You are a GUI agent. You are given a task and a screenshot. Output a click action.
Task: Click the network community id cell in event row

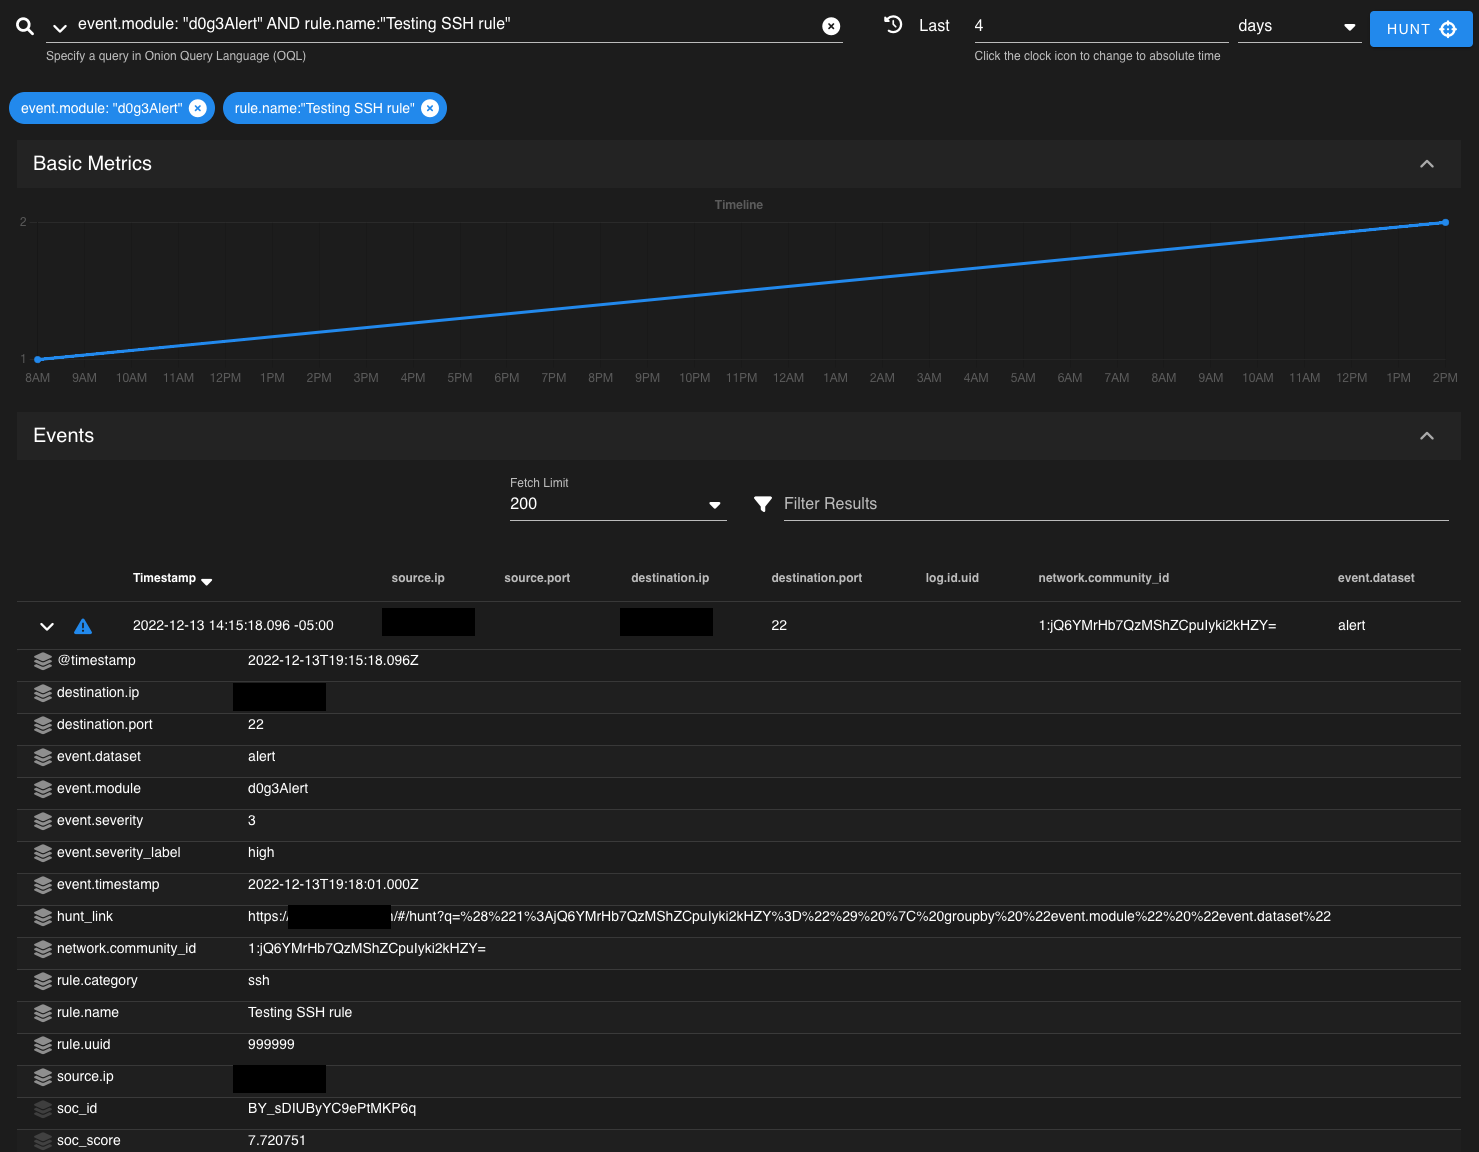(1157, 625)
